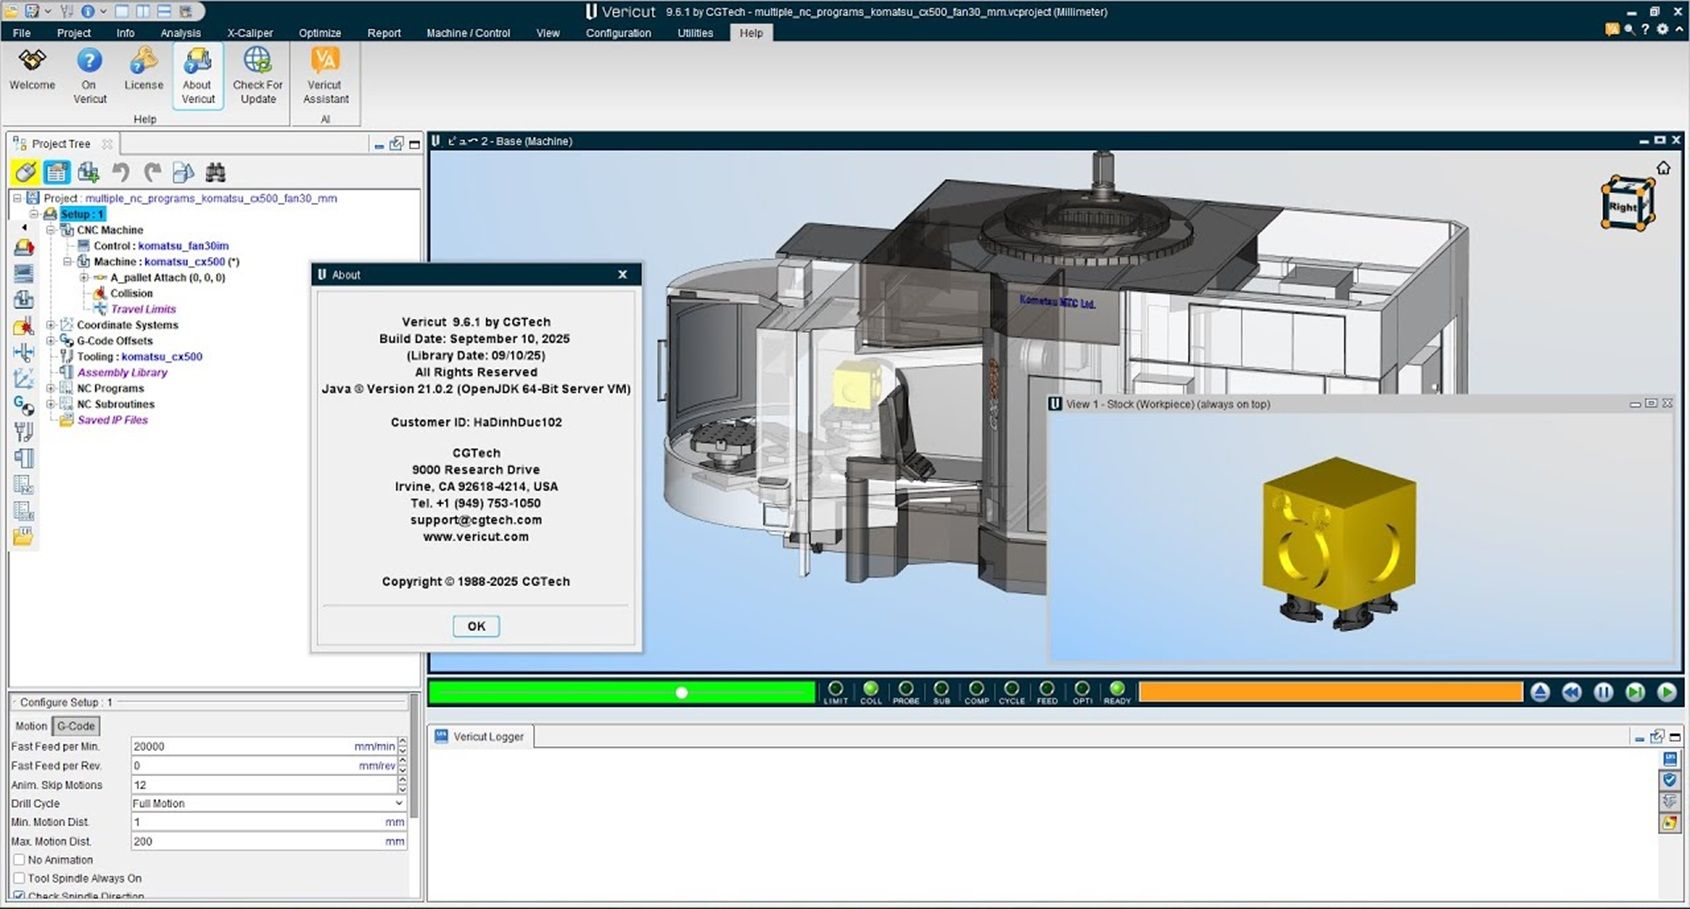
Task: Open the Machine / Control ribbon tab
Action: pyautogui.click(x=468, y=33)
